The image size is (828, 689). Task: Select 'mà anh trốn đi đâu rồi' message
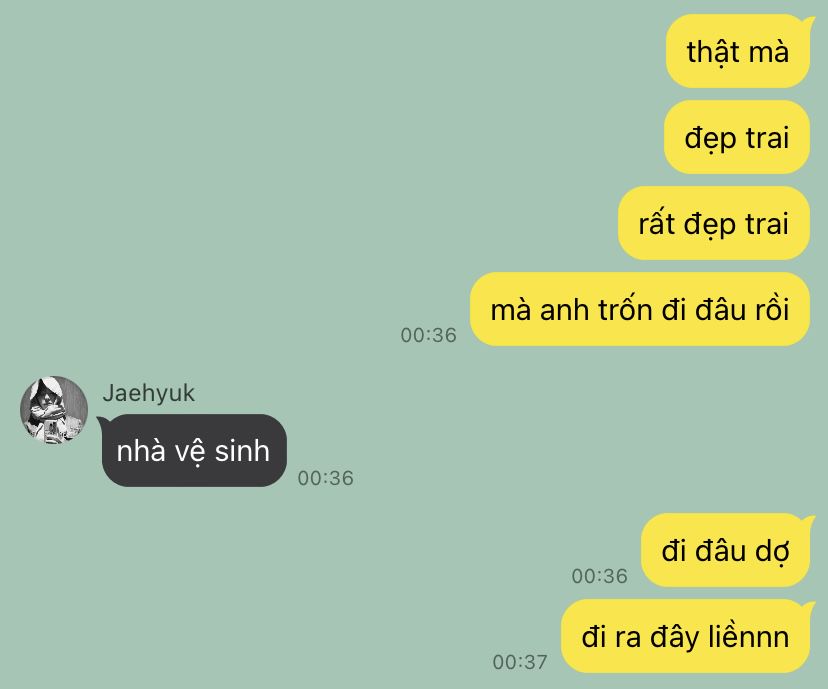[640, 309]
